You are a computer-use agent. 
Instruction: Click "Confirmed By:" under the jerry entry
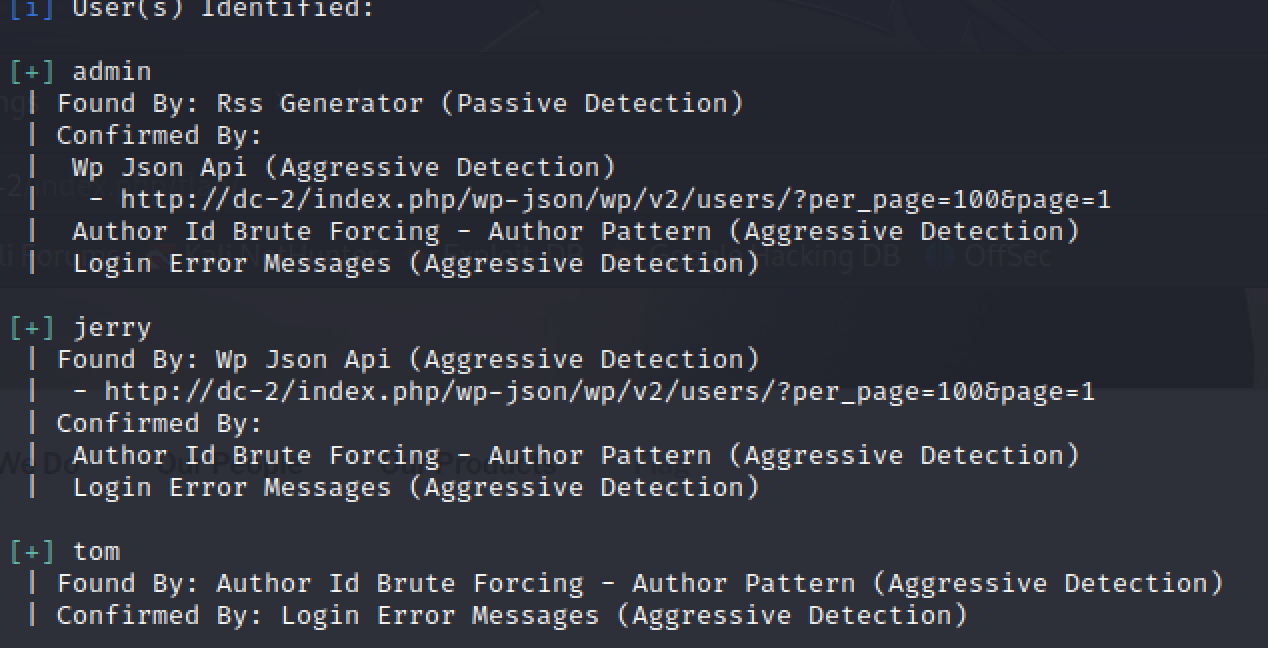[159, 423]
